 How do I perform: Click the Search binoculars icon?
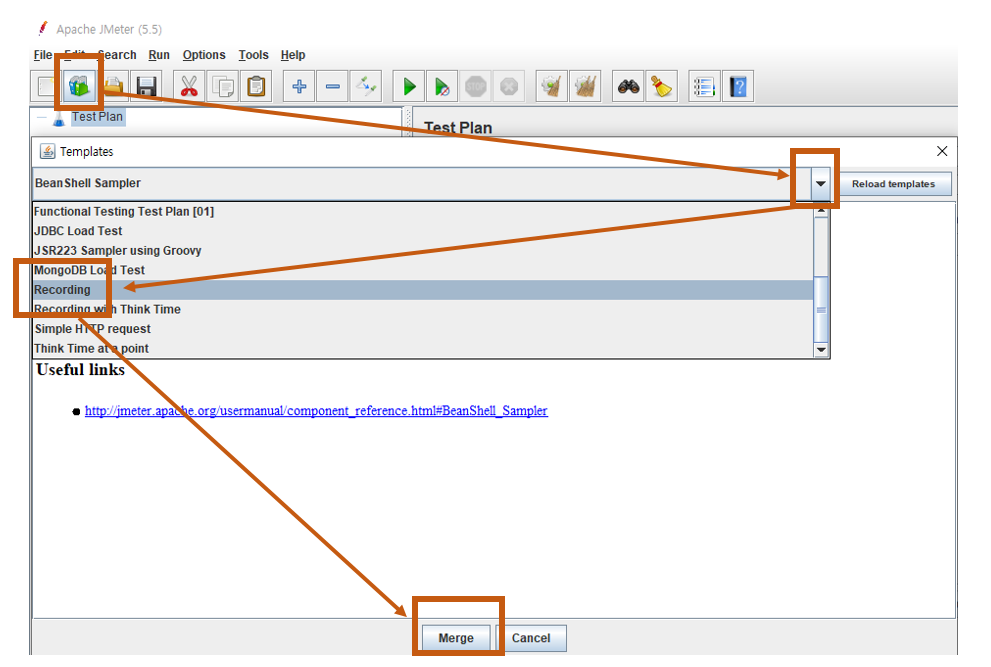[x=628, y=86]
